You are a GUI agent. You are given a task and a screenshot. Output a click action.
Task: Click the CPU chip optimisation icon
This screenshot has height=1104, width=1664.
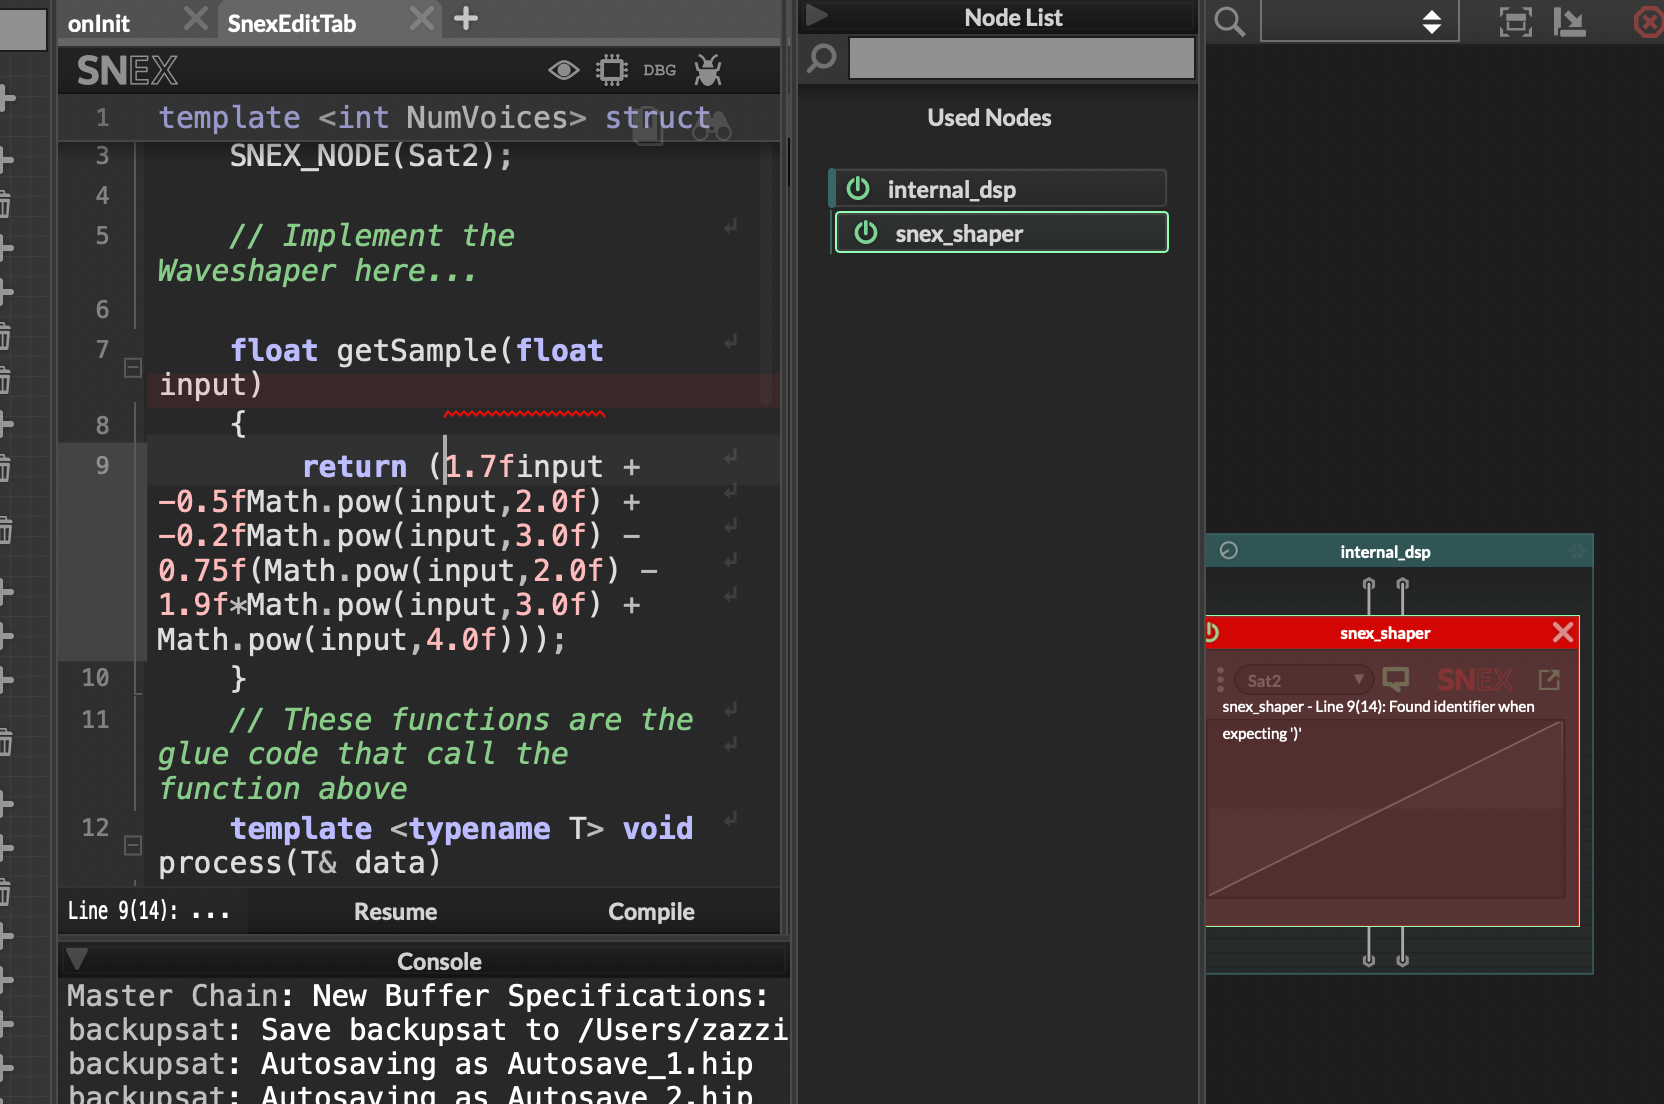coord(612,70)
